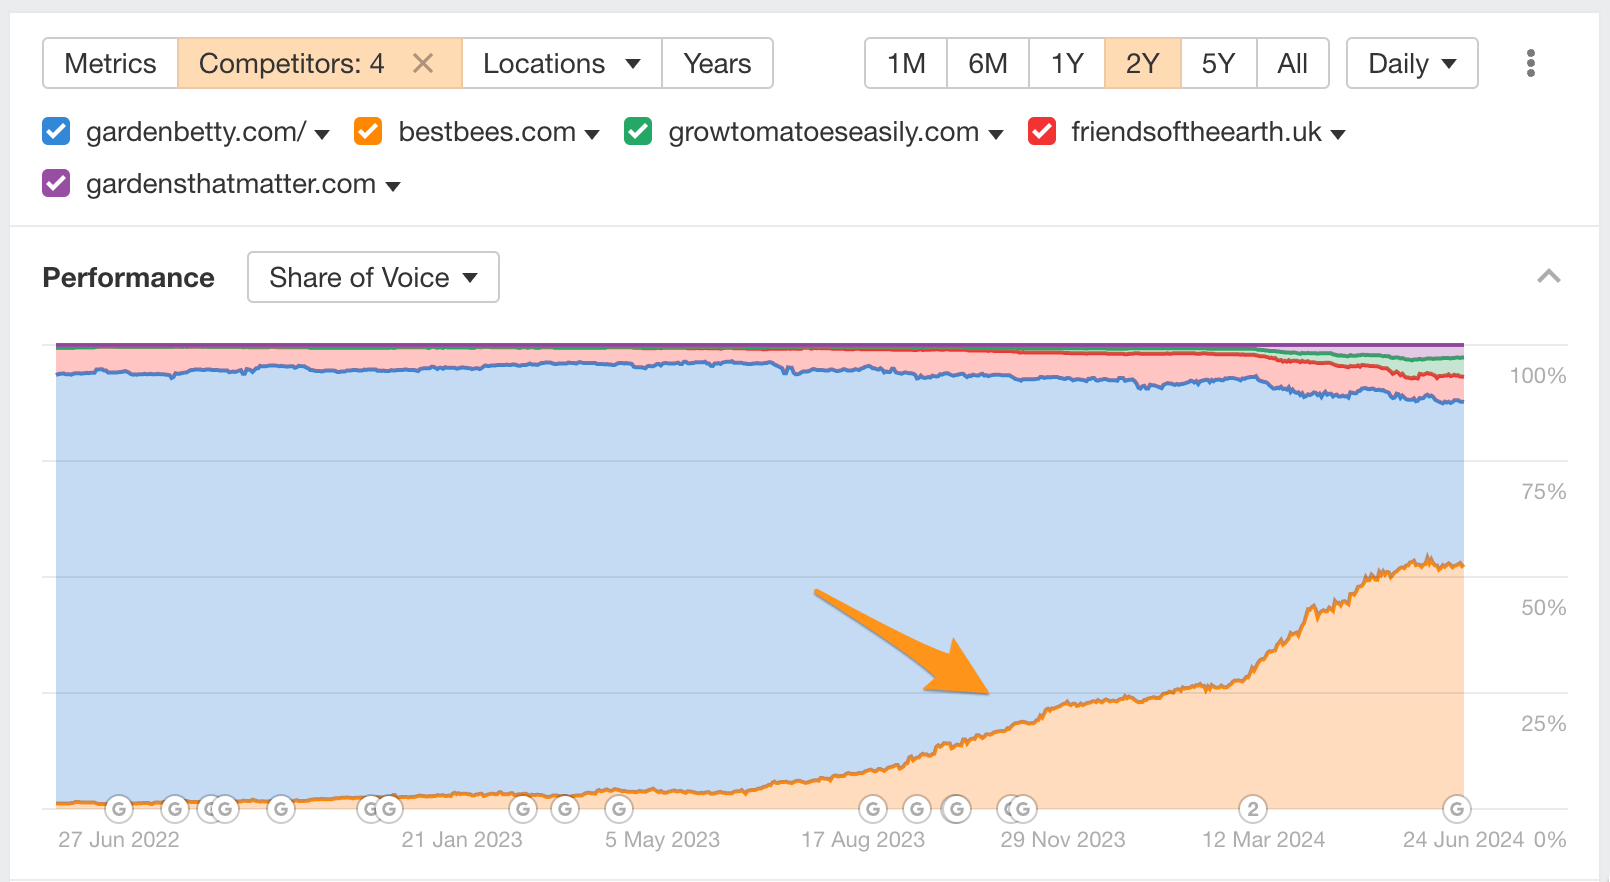
Task: Open the Daily granularity dropdown
Action: click(x=1411, y=64)
